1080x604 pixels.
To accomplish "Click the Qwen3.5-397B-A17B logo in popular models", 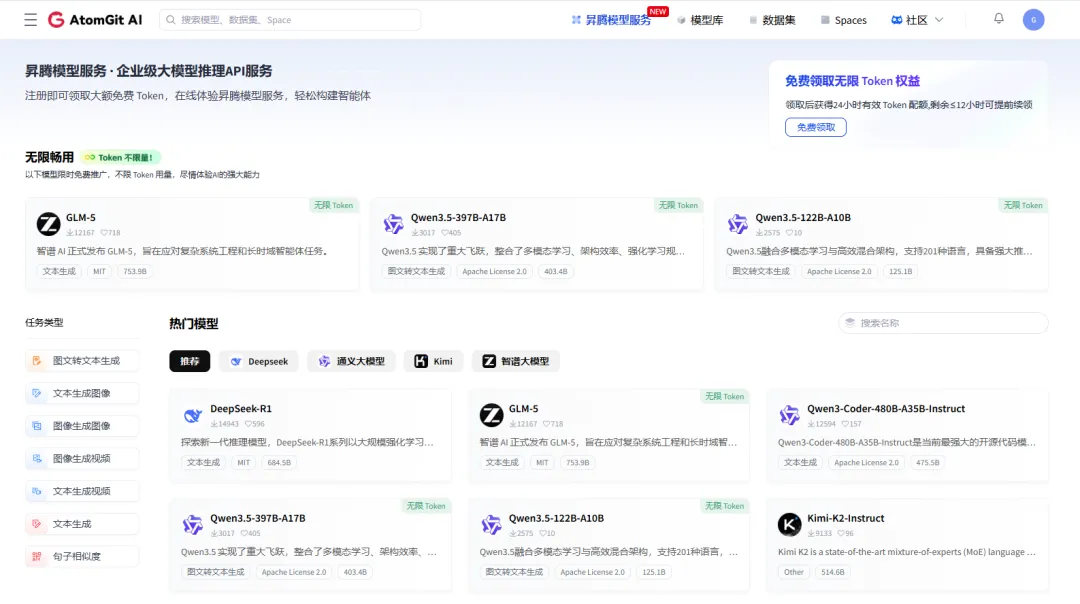I will pos(192,525).
